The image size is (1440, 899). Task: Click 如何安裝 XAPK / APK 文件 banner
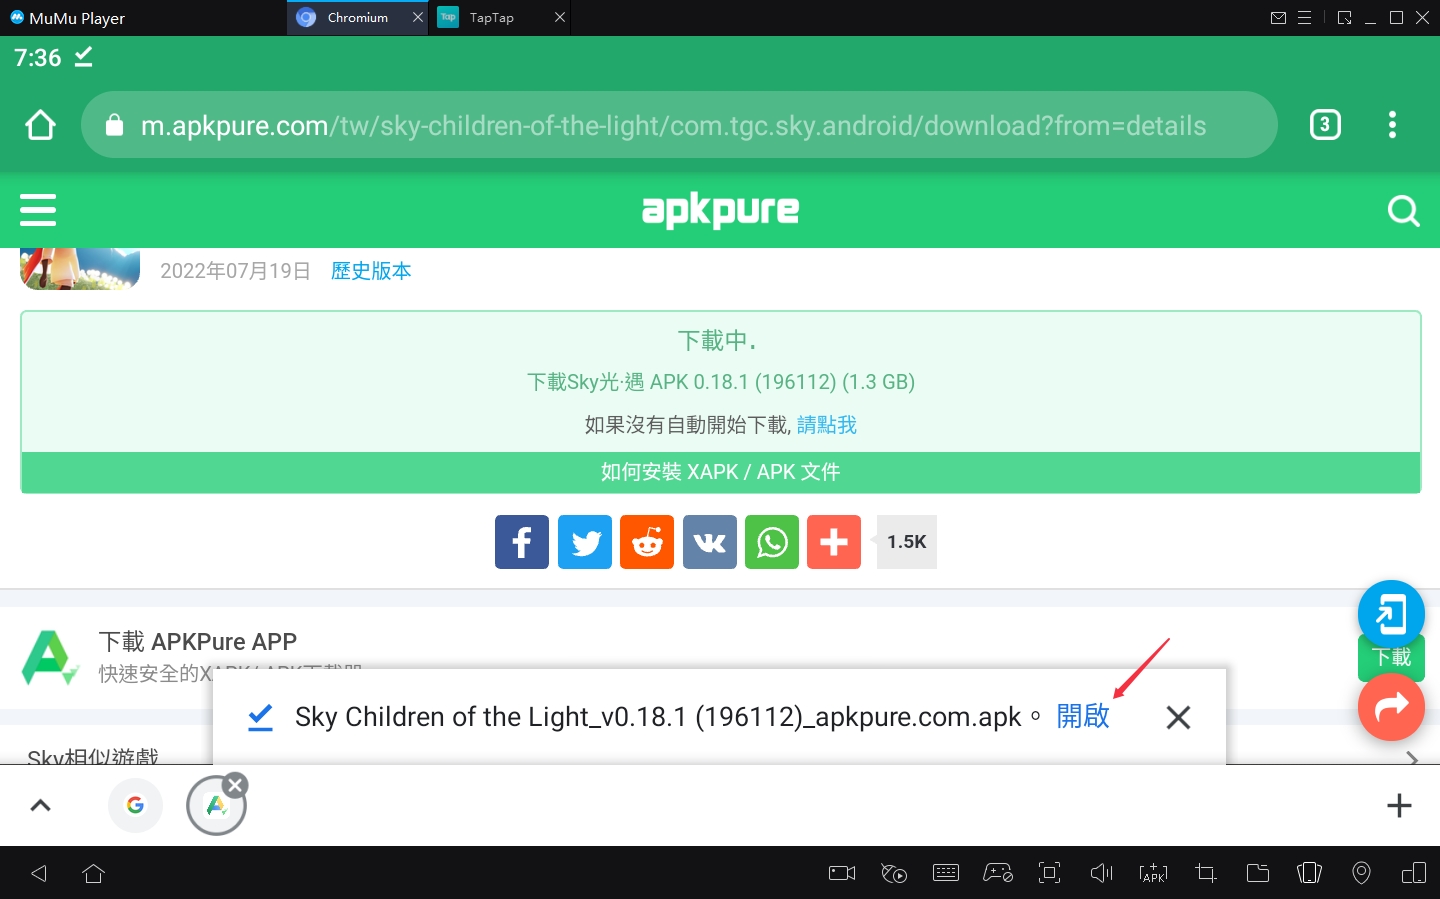pyautogui.click(x=721, y=472)
